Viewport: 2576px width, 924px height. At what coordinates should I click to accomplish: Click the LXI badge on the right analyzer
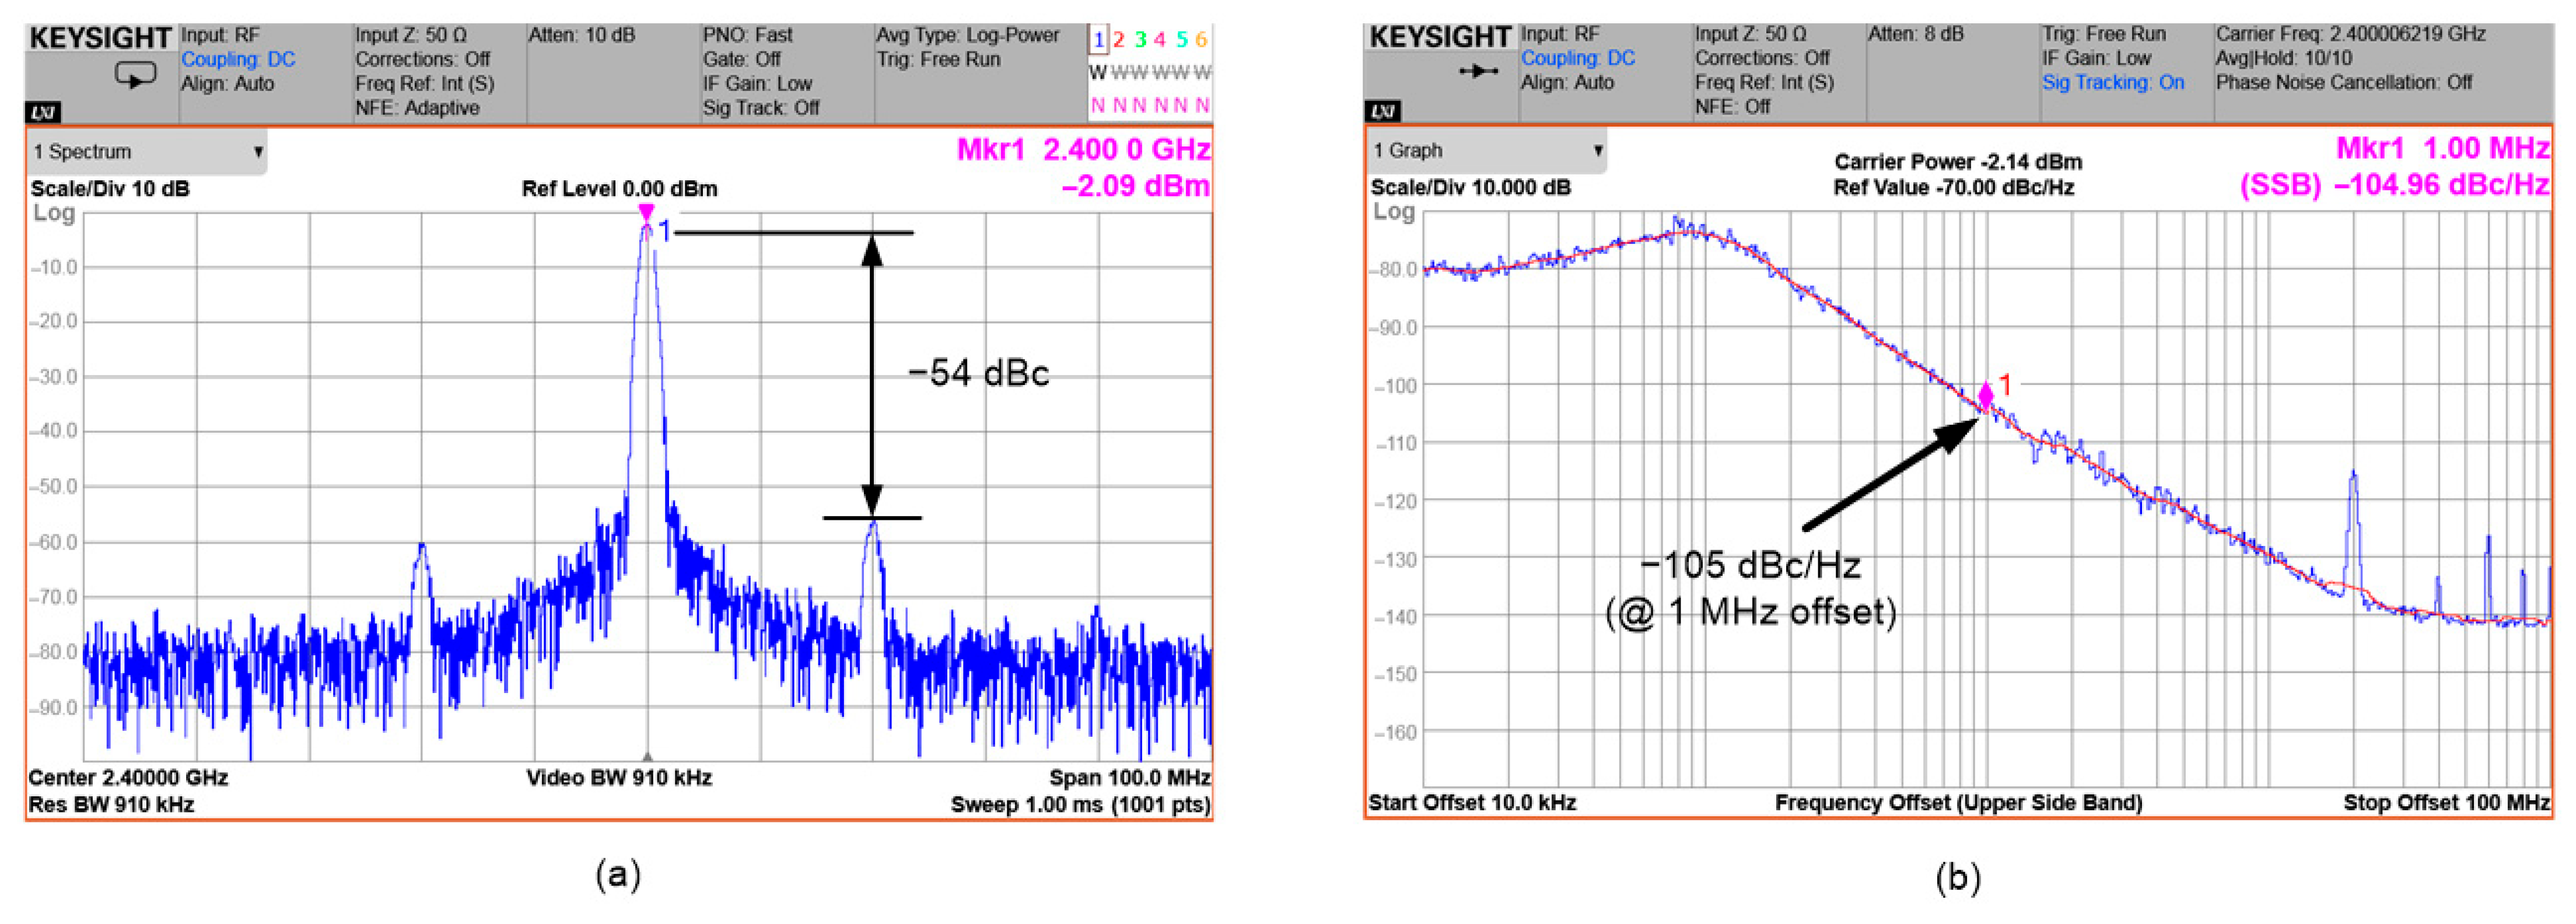coord(1383,110)
